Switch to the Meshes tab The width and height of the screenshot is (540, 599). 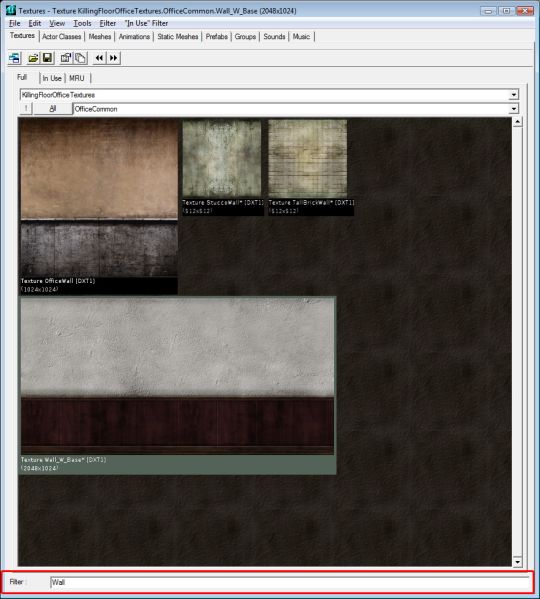coord(100,37)
